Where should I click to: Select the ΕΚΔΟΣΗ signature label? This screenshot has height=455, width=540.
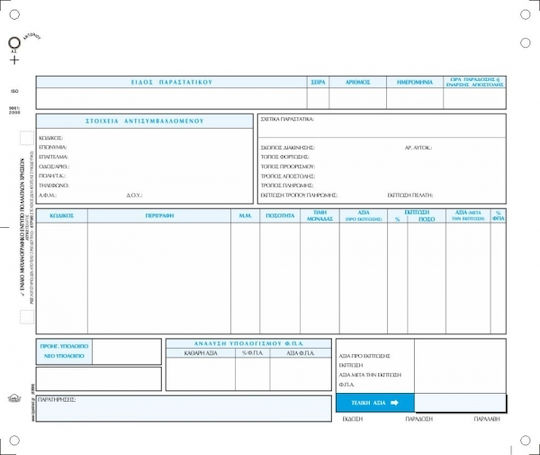353,419
